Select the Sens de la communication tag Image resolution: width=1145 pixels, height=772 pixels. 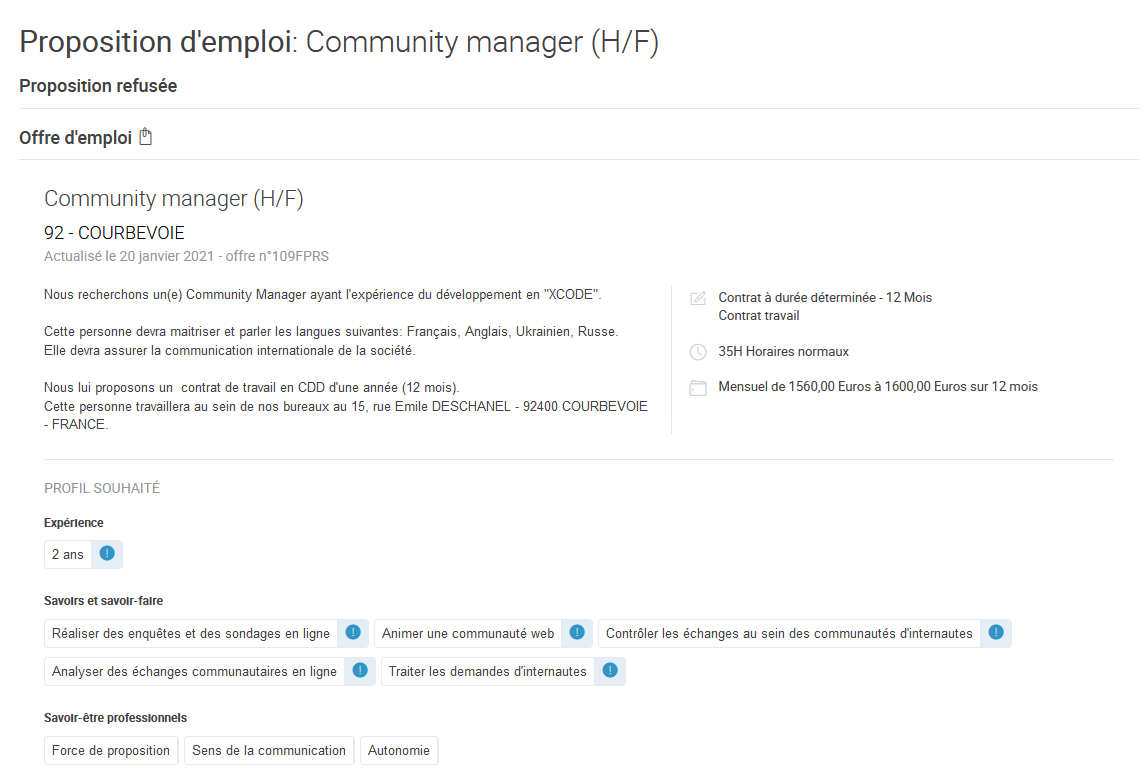269,750
